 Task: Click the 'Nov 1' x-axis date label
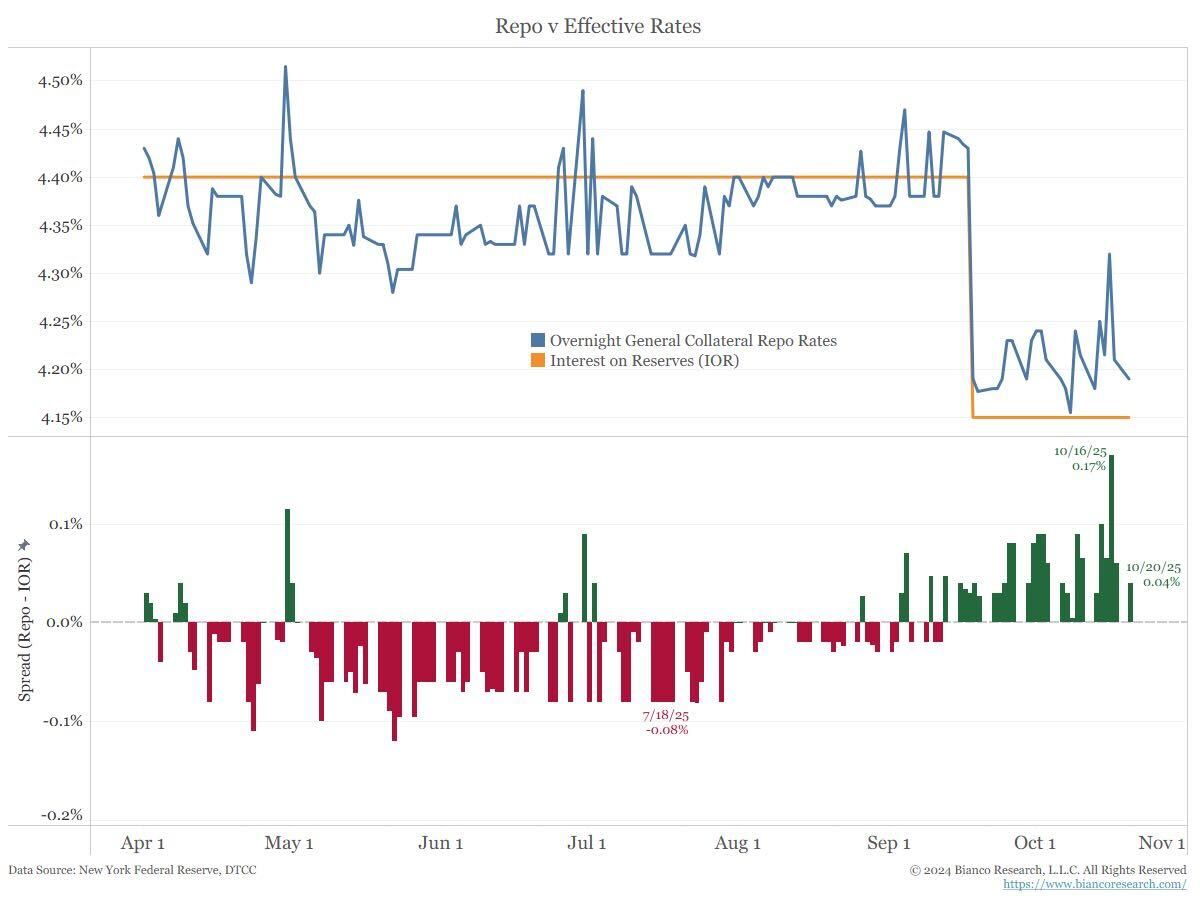pyautogui.click(x=1162, y=843)
